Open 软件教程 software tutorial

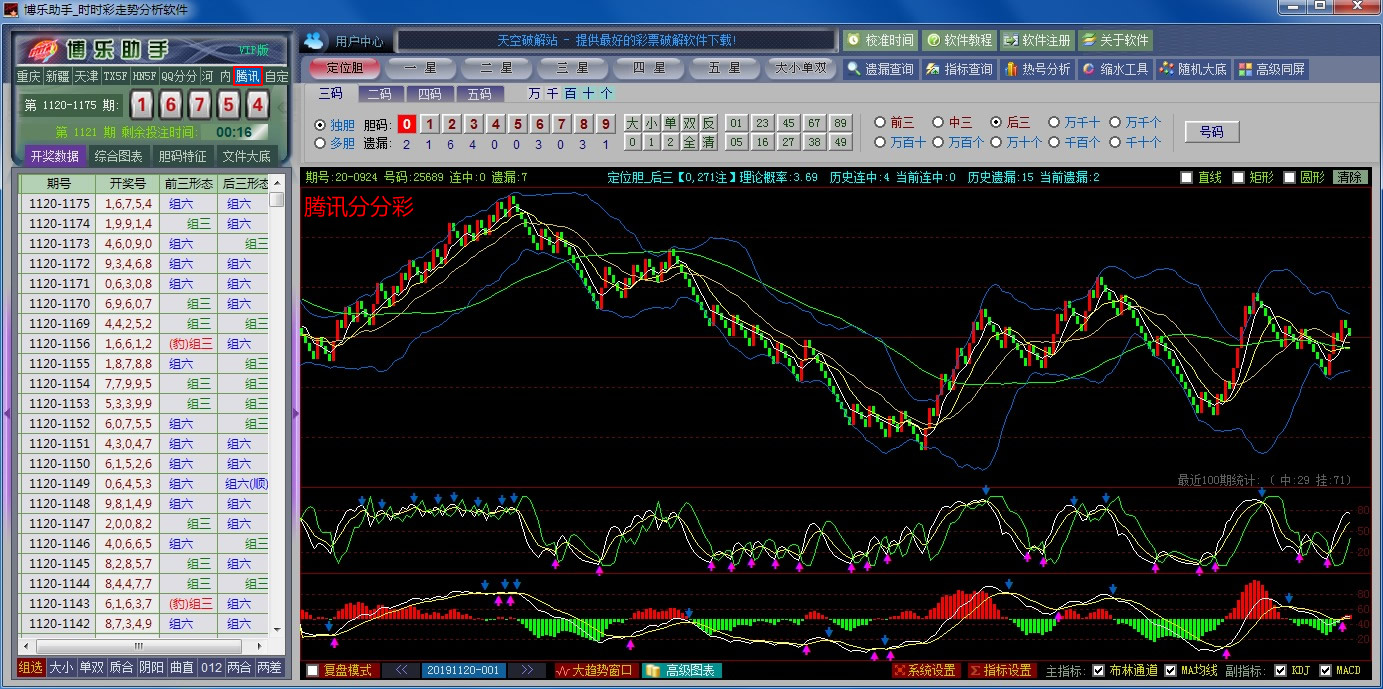(x=958, y=41)
